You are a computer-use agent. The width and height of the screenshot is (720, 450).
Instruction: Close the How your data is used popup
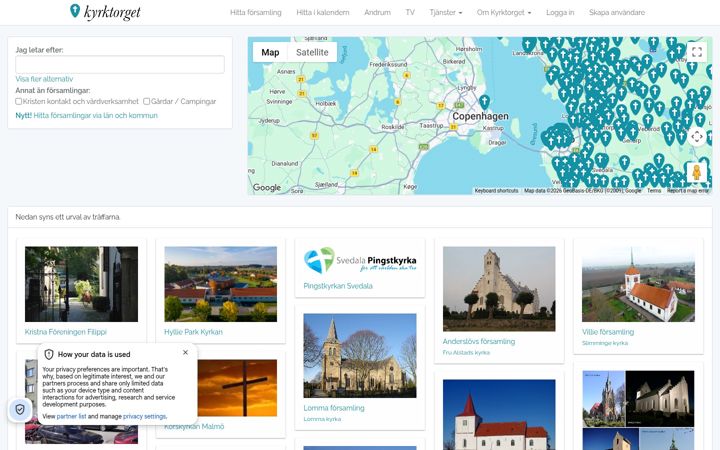pyautogui.click(x=186, y=352)
